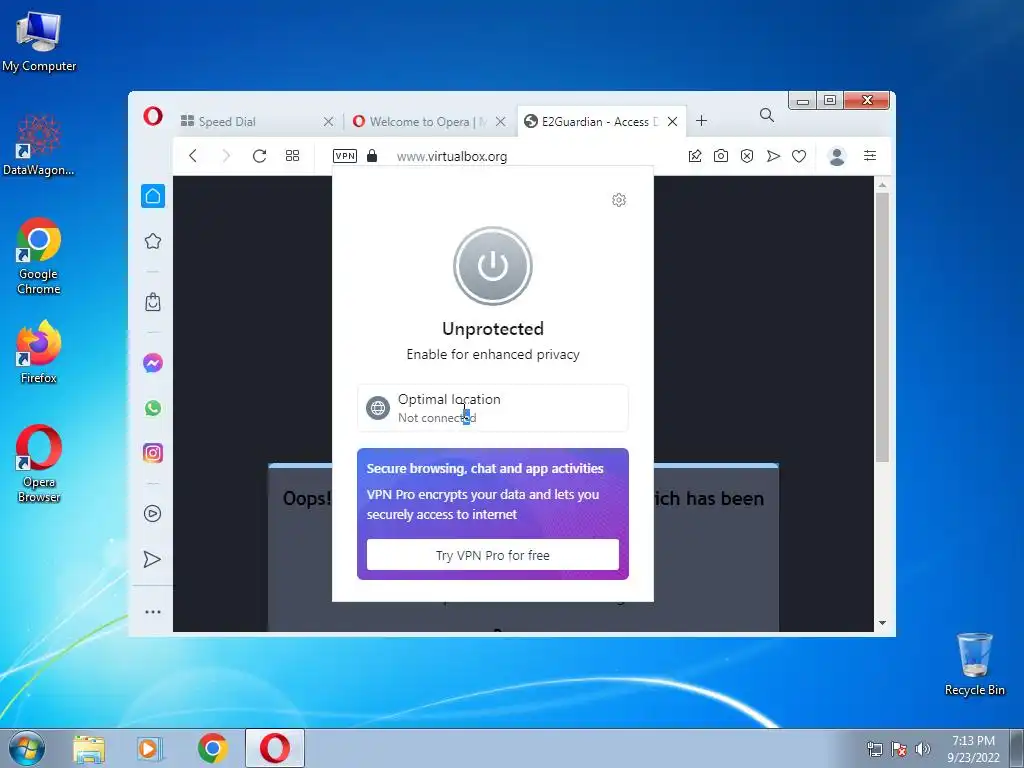
Task: Select the My Computer desktop icon
Action: [x=39, y=40]
